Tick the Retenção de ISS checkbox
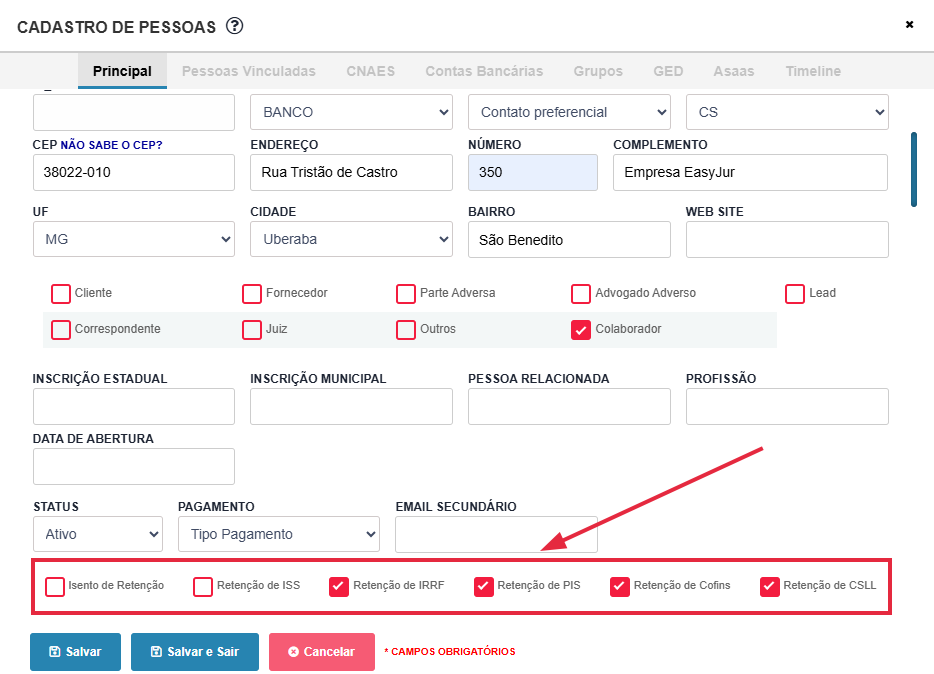The image size is (934, 674). (203, 587)
